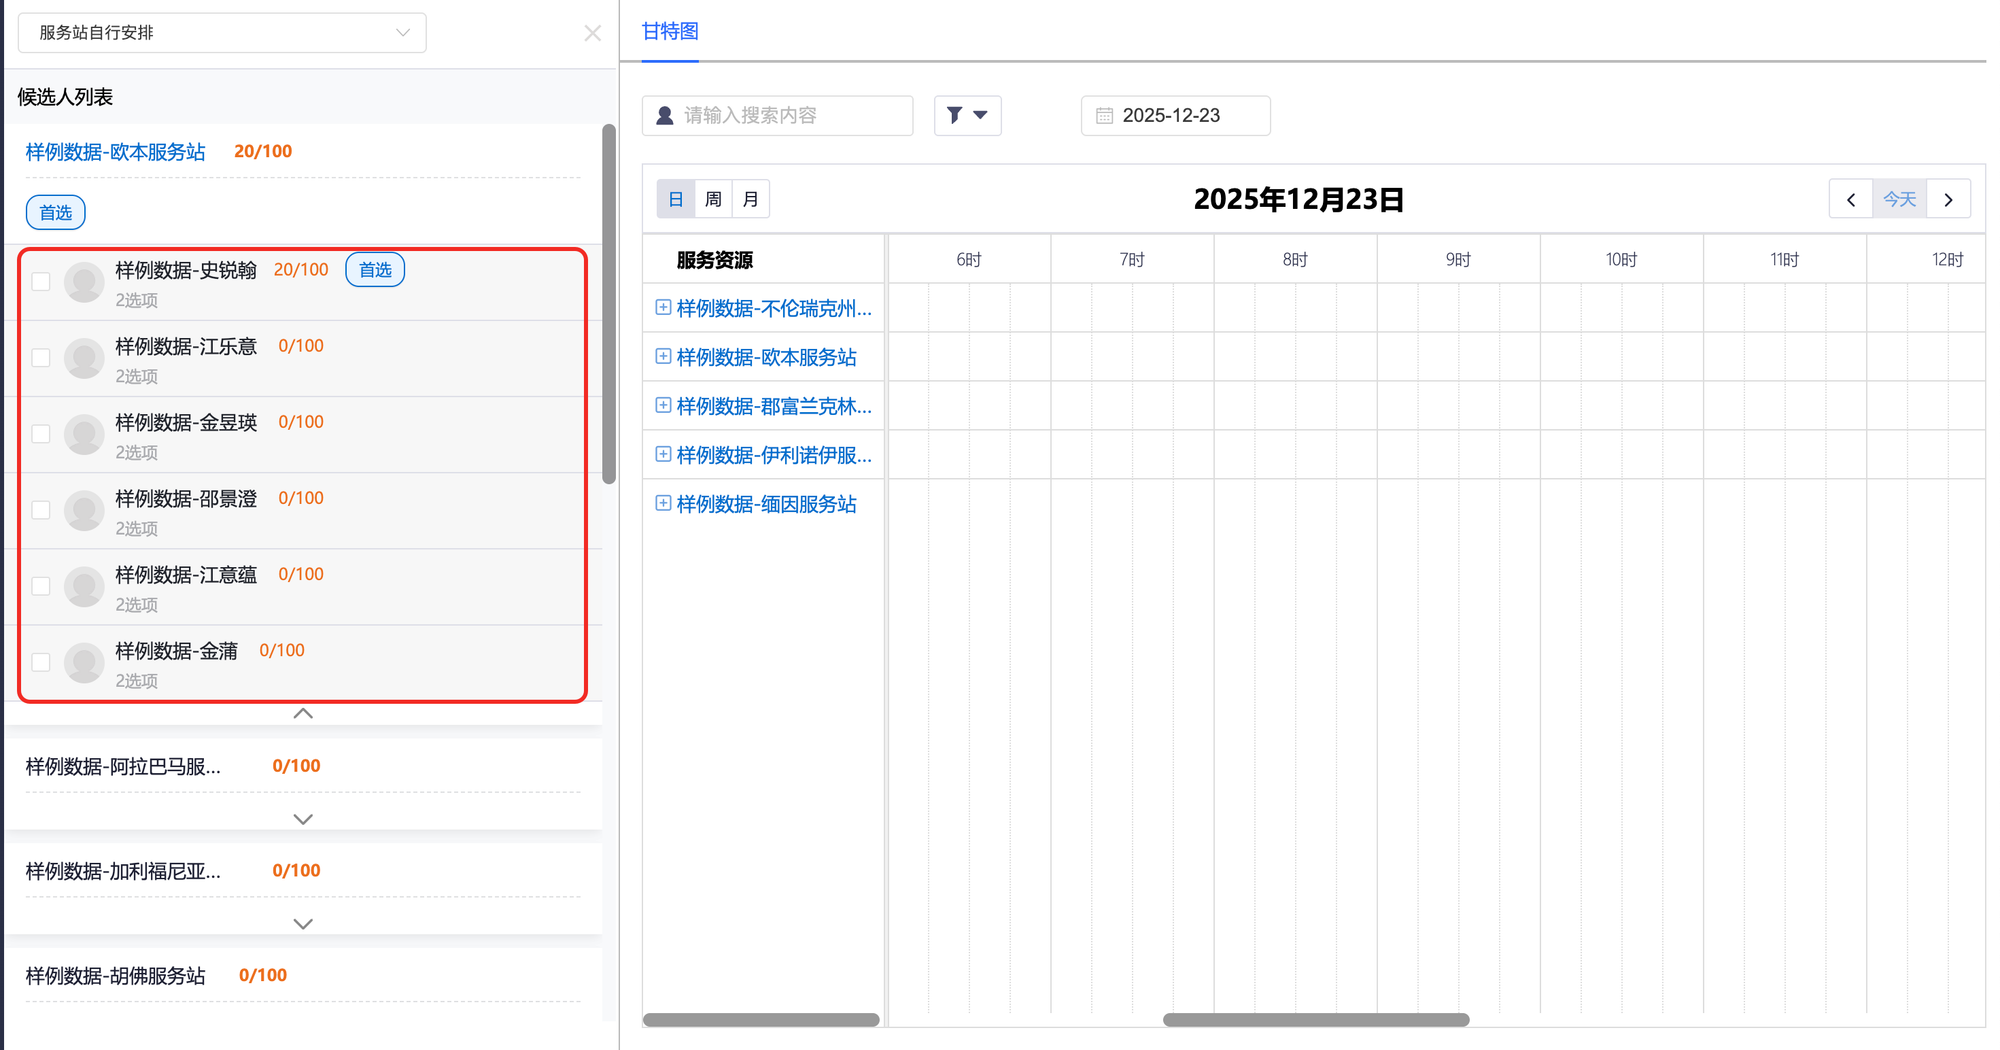Viewport: 2000px width, 1050px height.
Task: Select checkbox next to 样例数据-金昱瑛
Action: point(41,434)
